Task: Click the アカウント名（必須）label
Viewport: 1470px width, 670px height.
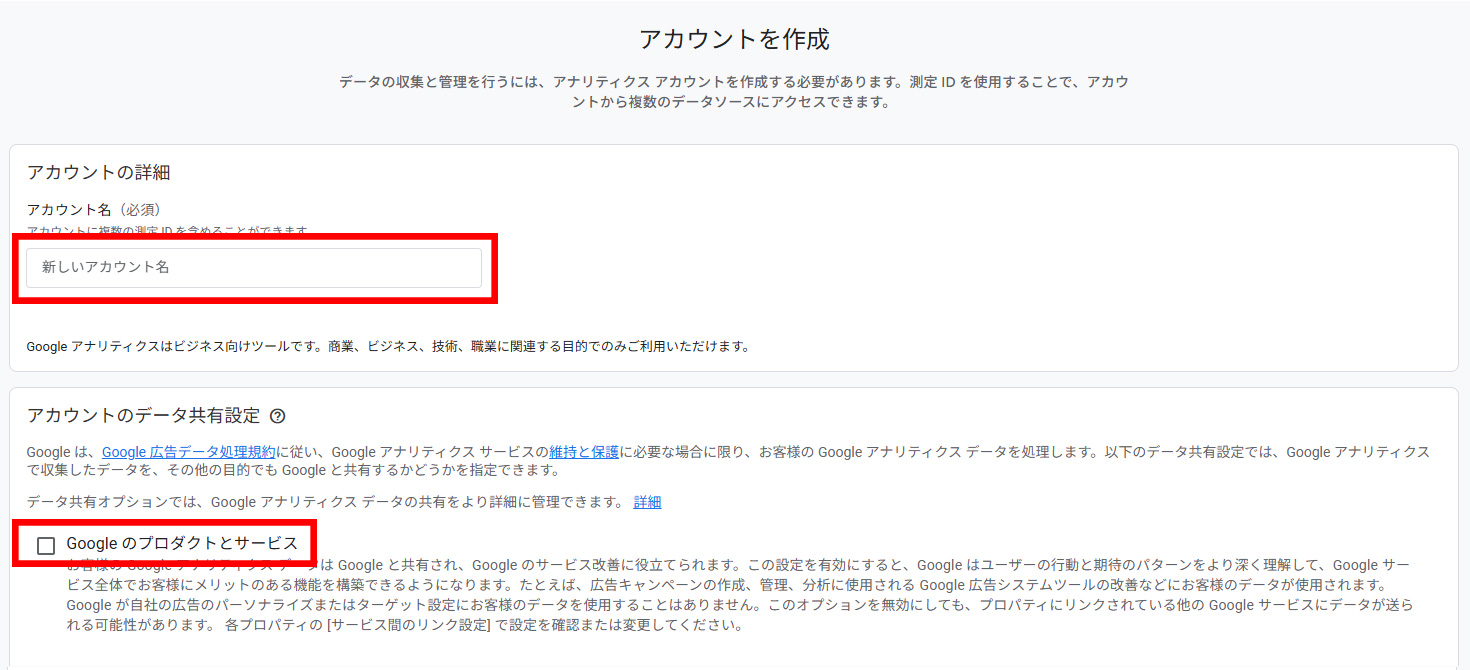Action: coord(94,210)
